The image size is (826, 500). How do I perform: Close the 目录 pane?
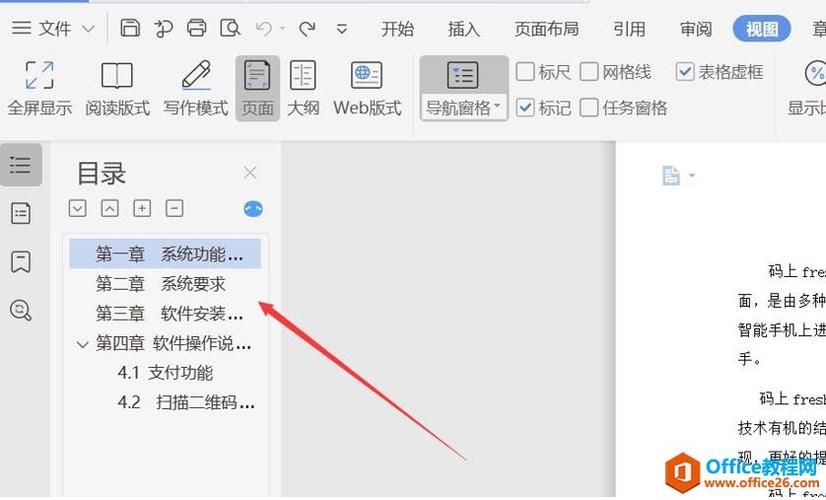tap(250, 173)
